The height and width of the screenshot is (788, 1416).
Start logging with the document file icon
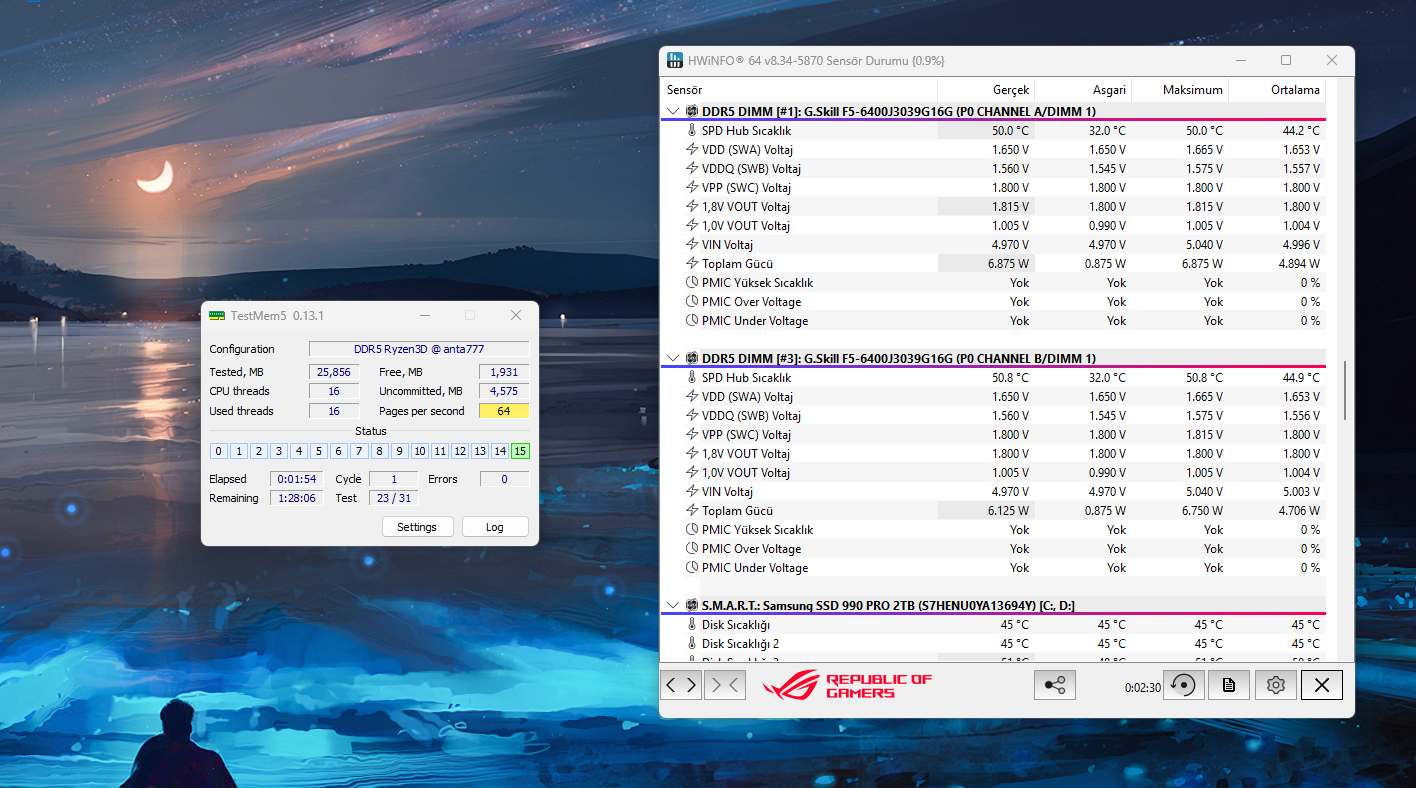pyautogui.click(x=1229, y=685)
